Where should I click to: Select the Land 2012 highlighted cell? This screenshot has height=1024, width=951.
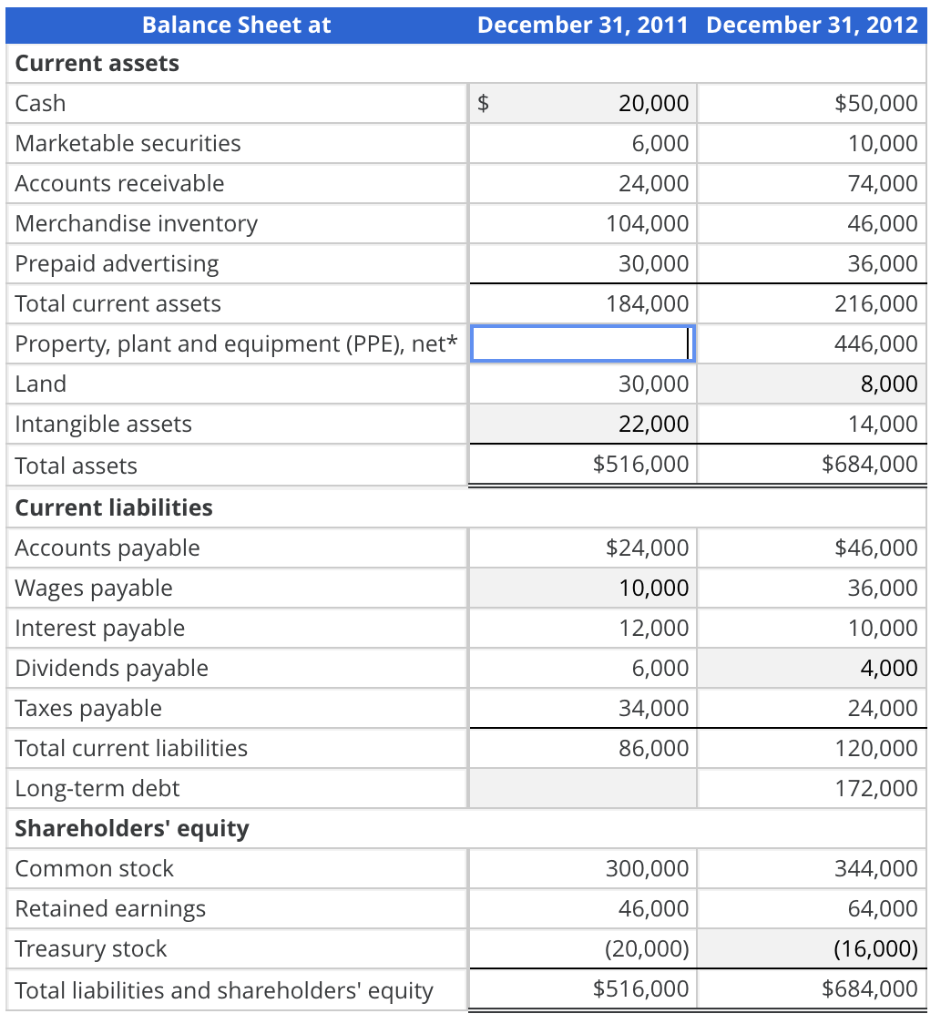point(812,383)
